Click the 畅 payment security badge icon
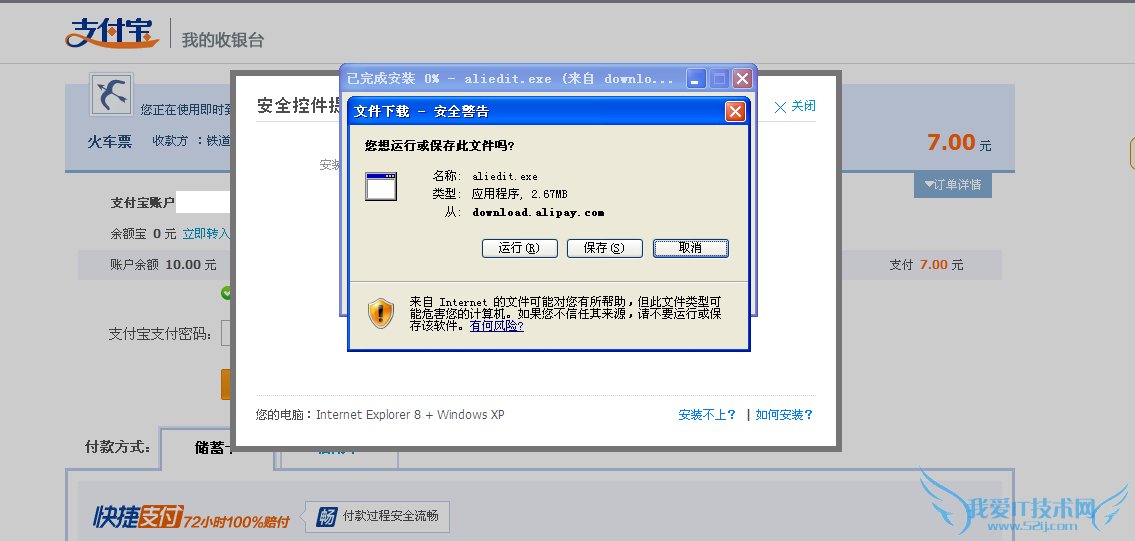 pos(326,516)
